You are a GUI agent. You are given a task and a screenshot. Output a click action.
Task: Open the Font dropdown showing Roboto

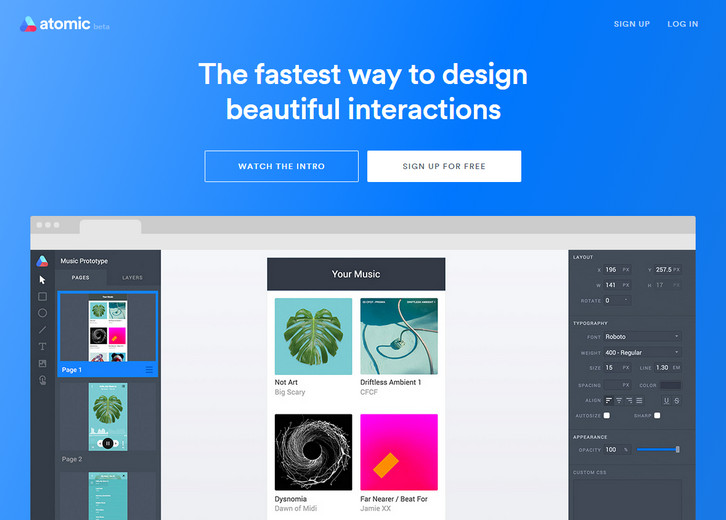tap(642, 337)
